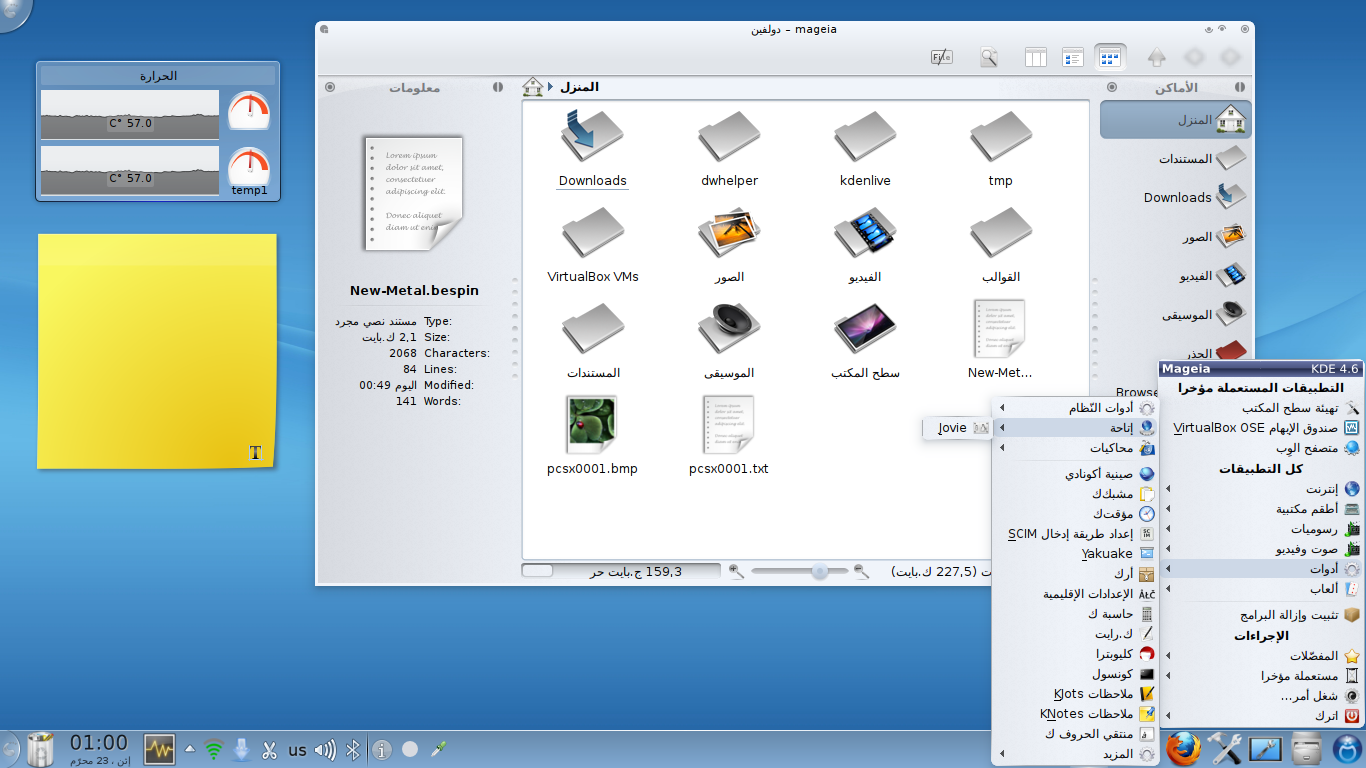Click the us keyboard layout indicator

[297, 749]
